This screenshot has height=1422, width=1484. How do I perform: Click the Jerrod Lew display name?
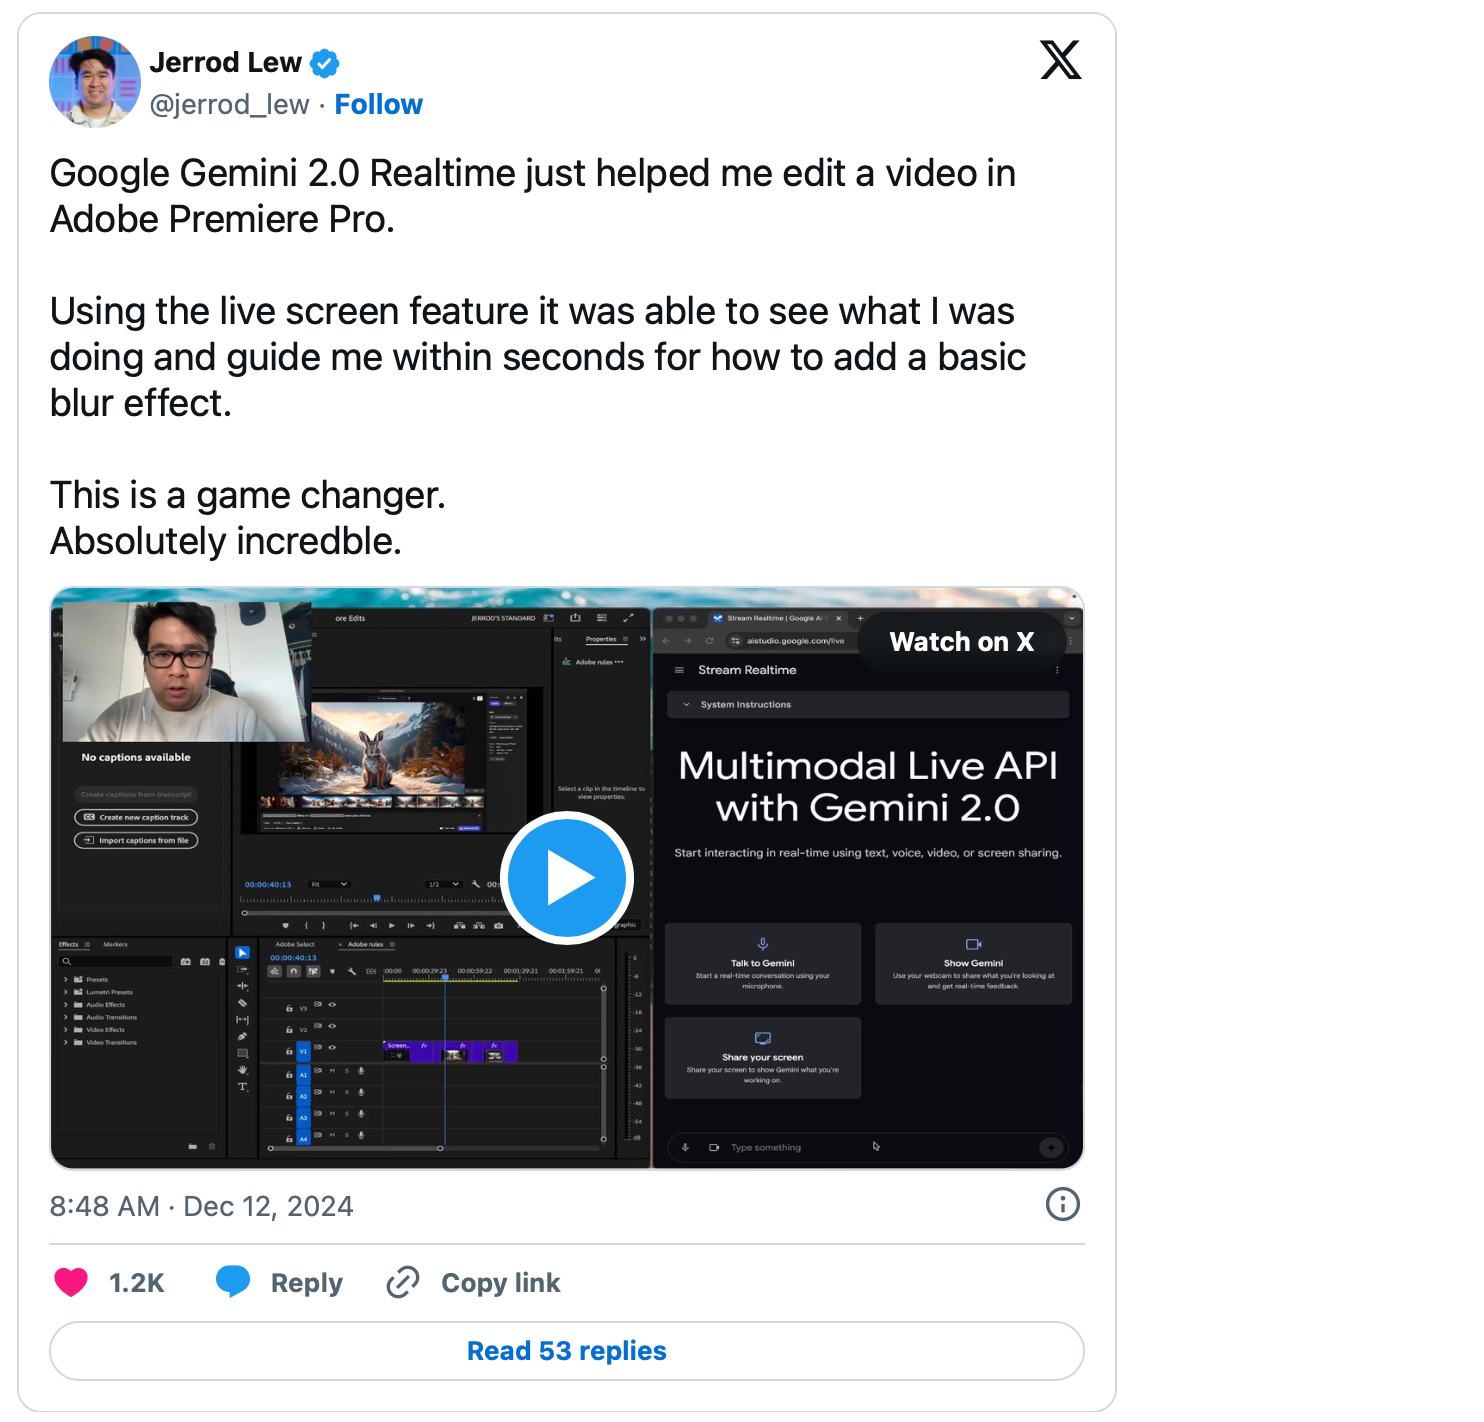[x=225, y=63]
